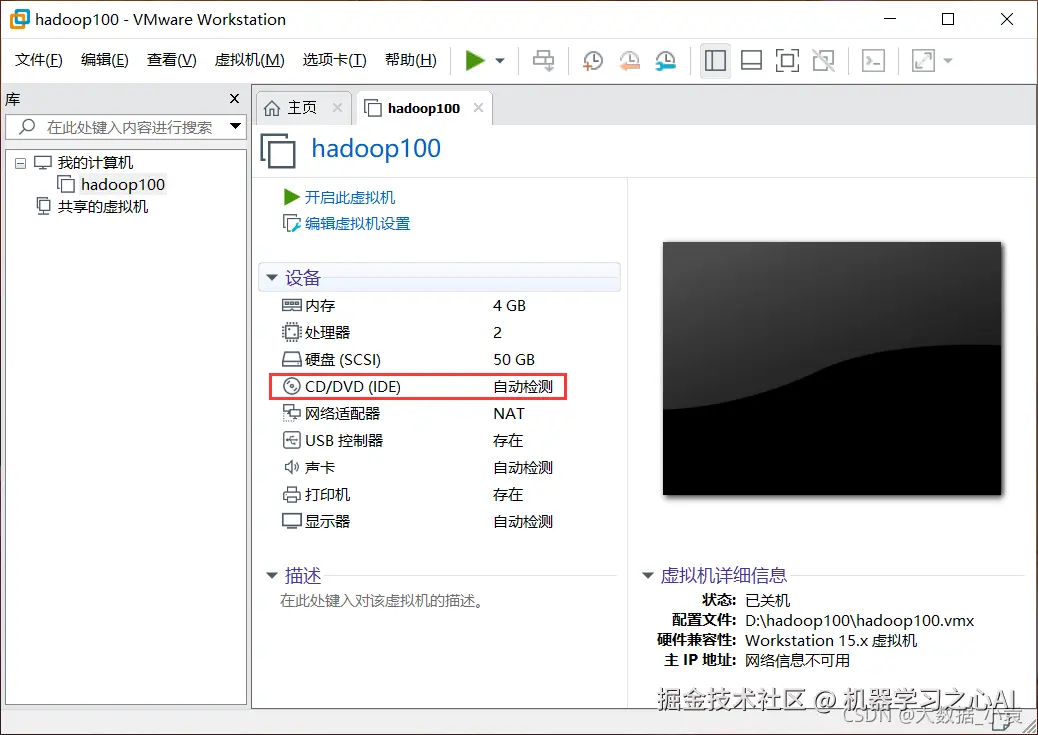Click the processor count value 2
This screenshot has width=1038, height=735.
pos(497,332)
